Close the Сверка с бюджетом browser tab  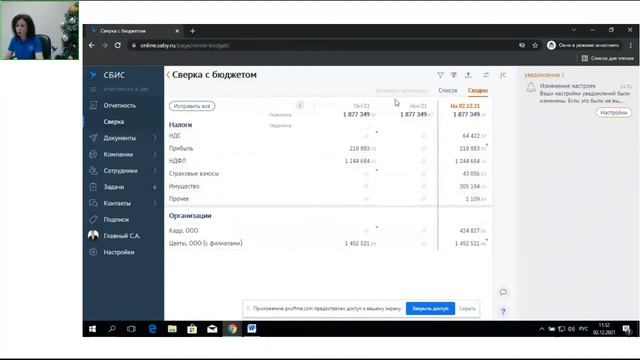pos(177,31)
